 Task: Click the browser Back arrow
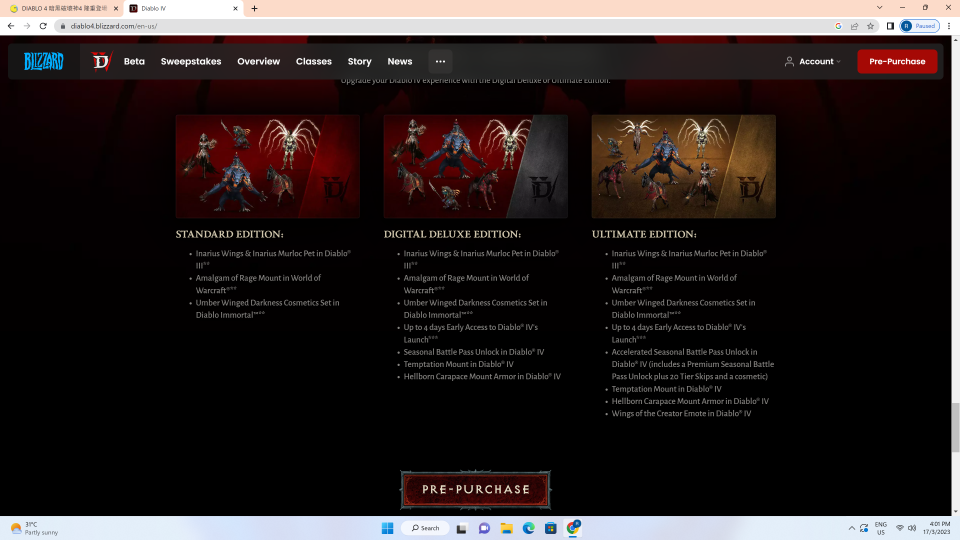[11, 26]
